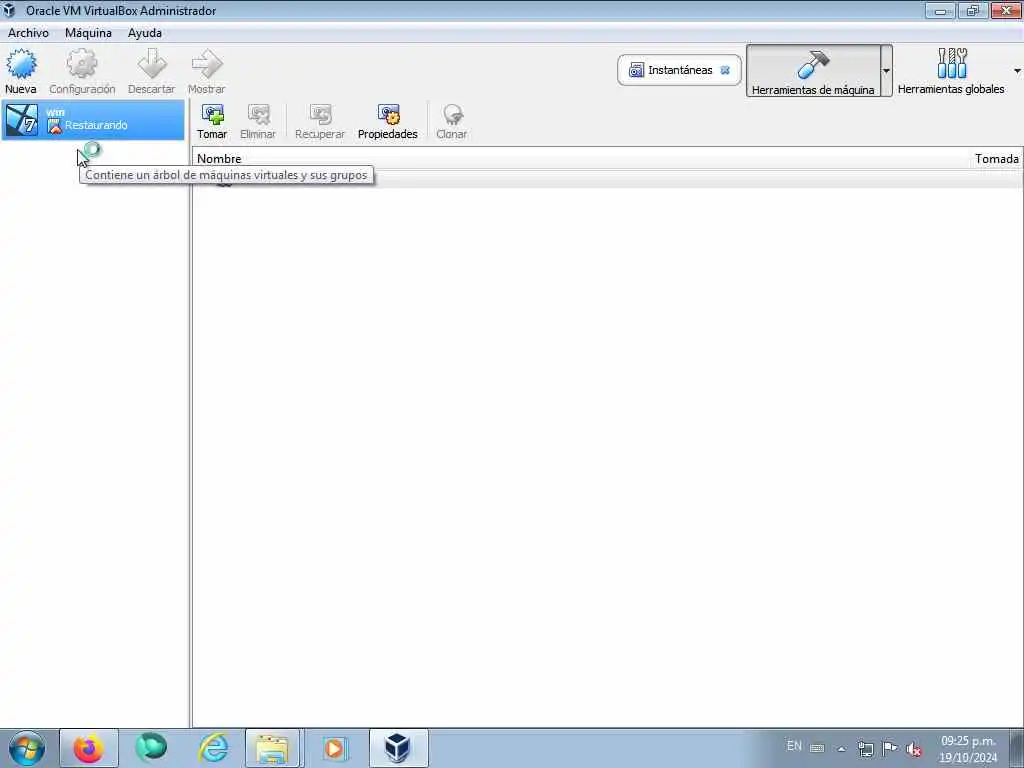The width and height of the screenshot is (1024, 768).
Task: Click the on-screen keyboard tray icon
Action: pyautogui.click(x=817, y=748)
